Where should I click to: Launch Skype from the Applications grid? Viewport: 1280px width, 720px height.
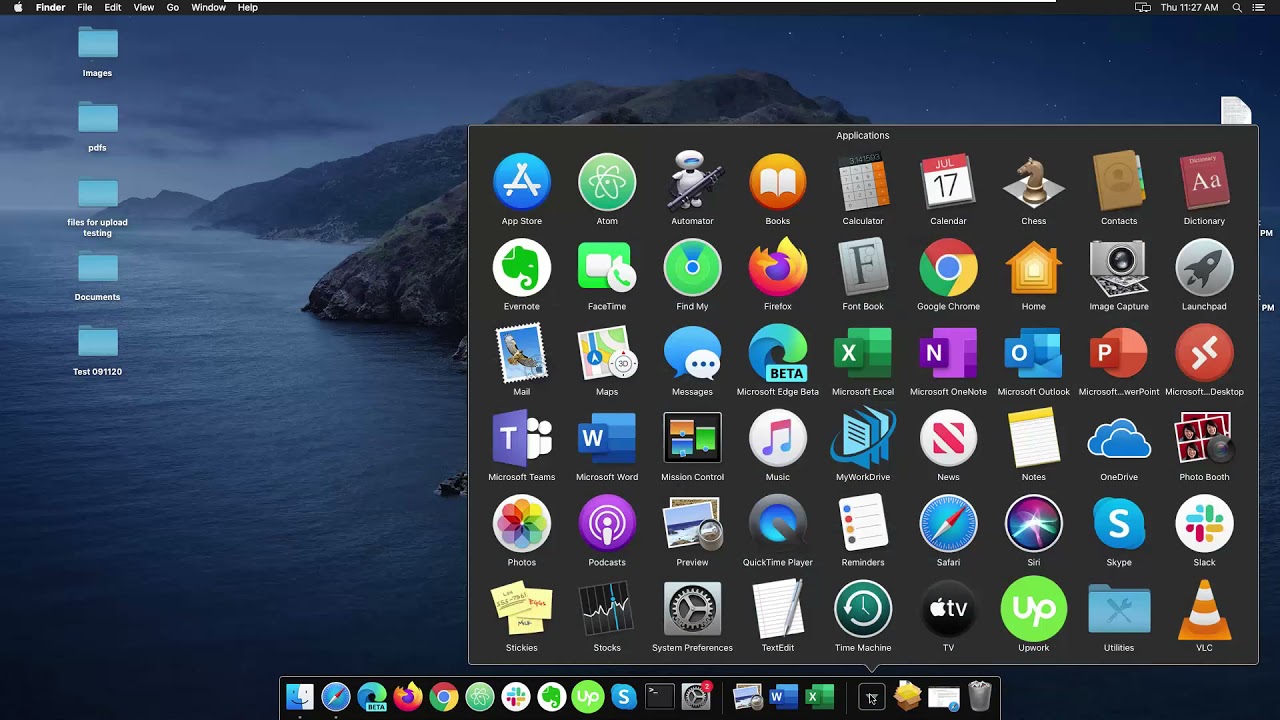click(1119, 524)
